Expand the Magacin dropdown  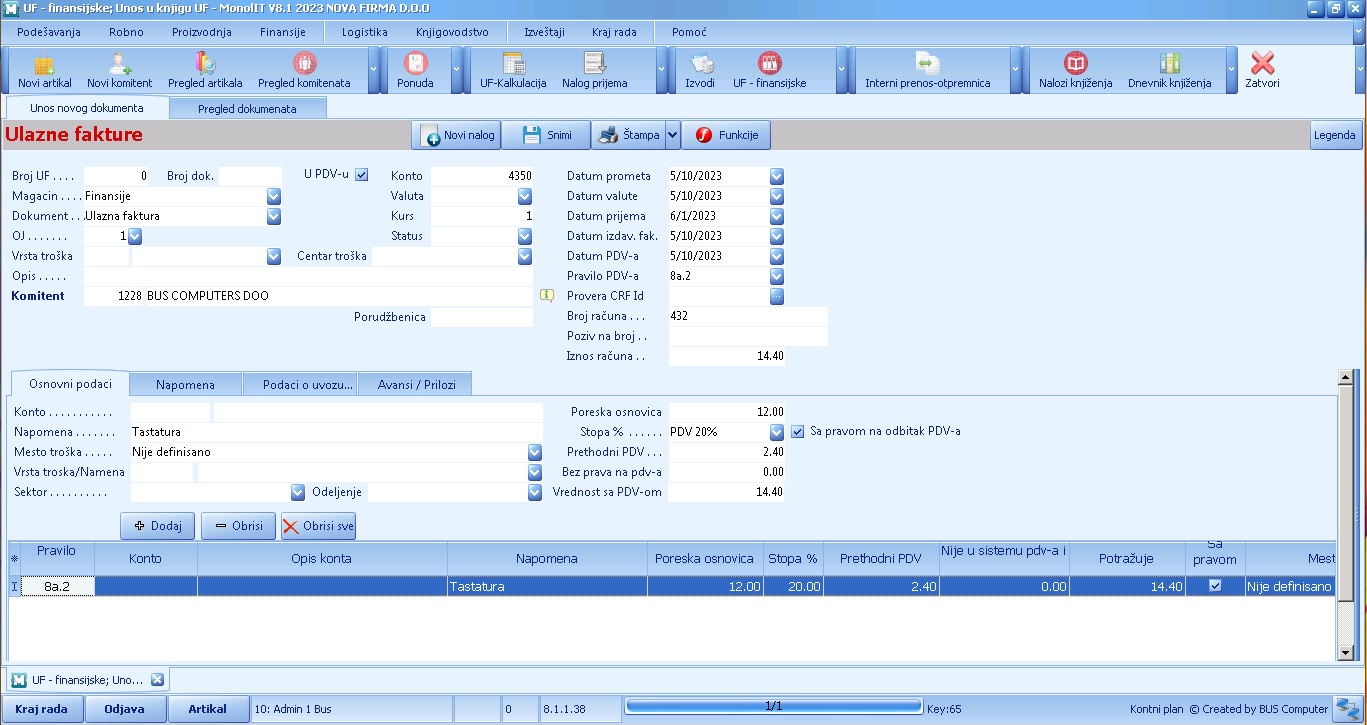(x=274, y=196)
